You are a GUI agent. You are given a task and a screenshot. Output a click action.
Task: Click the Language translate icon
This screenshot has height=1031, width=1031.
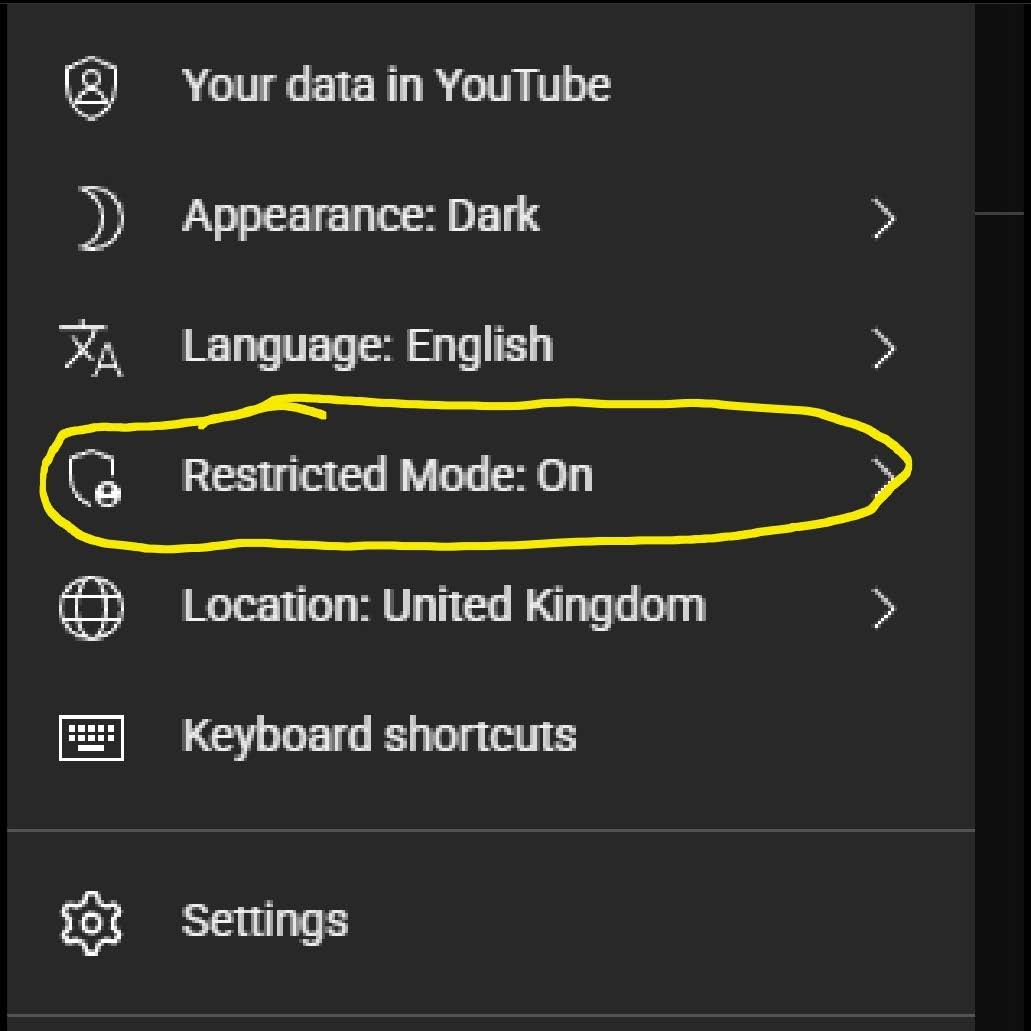(91, 348)
